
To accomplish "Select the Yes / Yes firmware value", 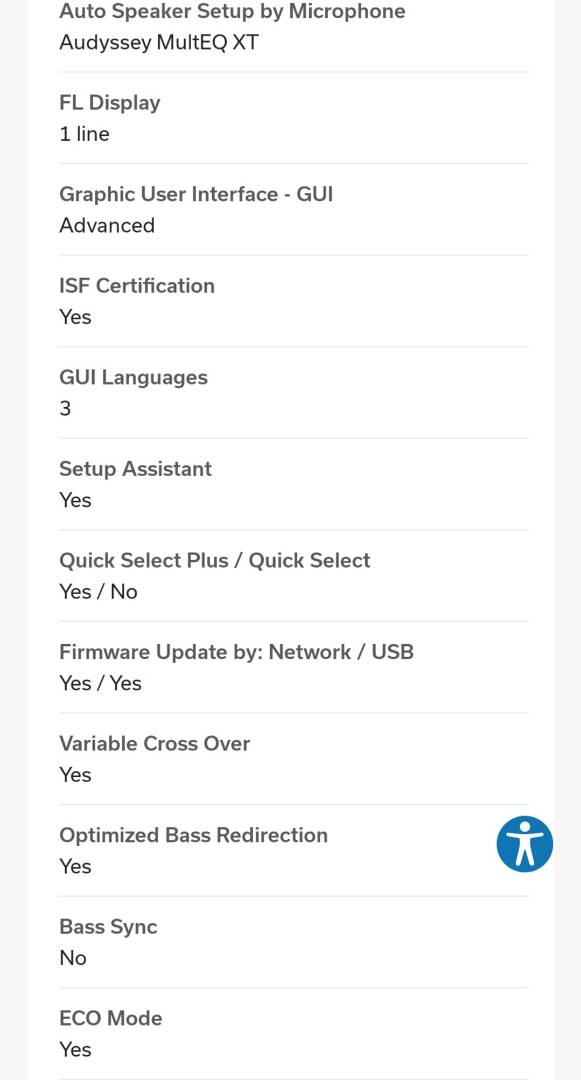I will (101, 683).
